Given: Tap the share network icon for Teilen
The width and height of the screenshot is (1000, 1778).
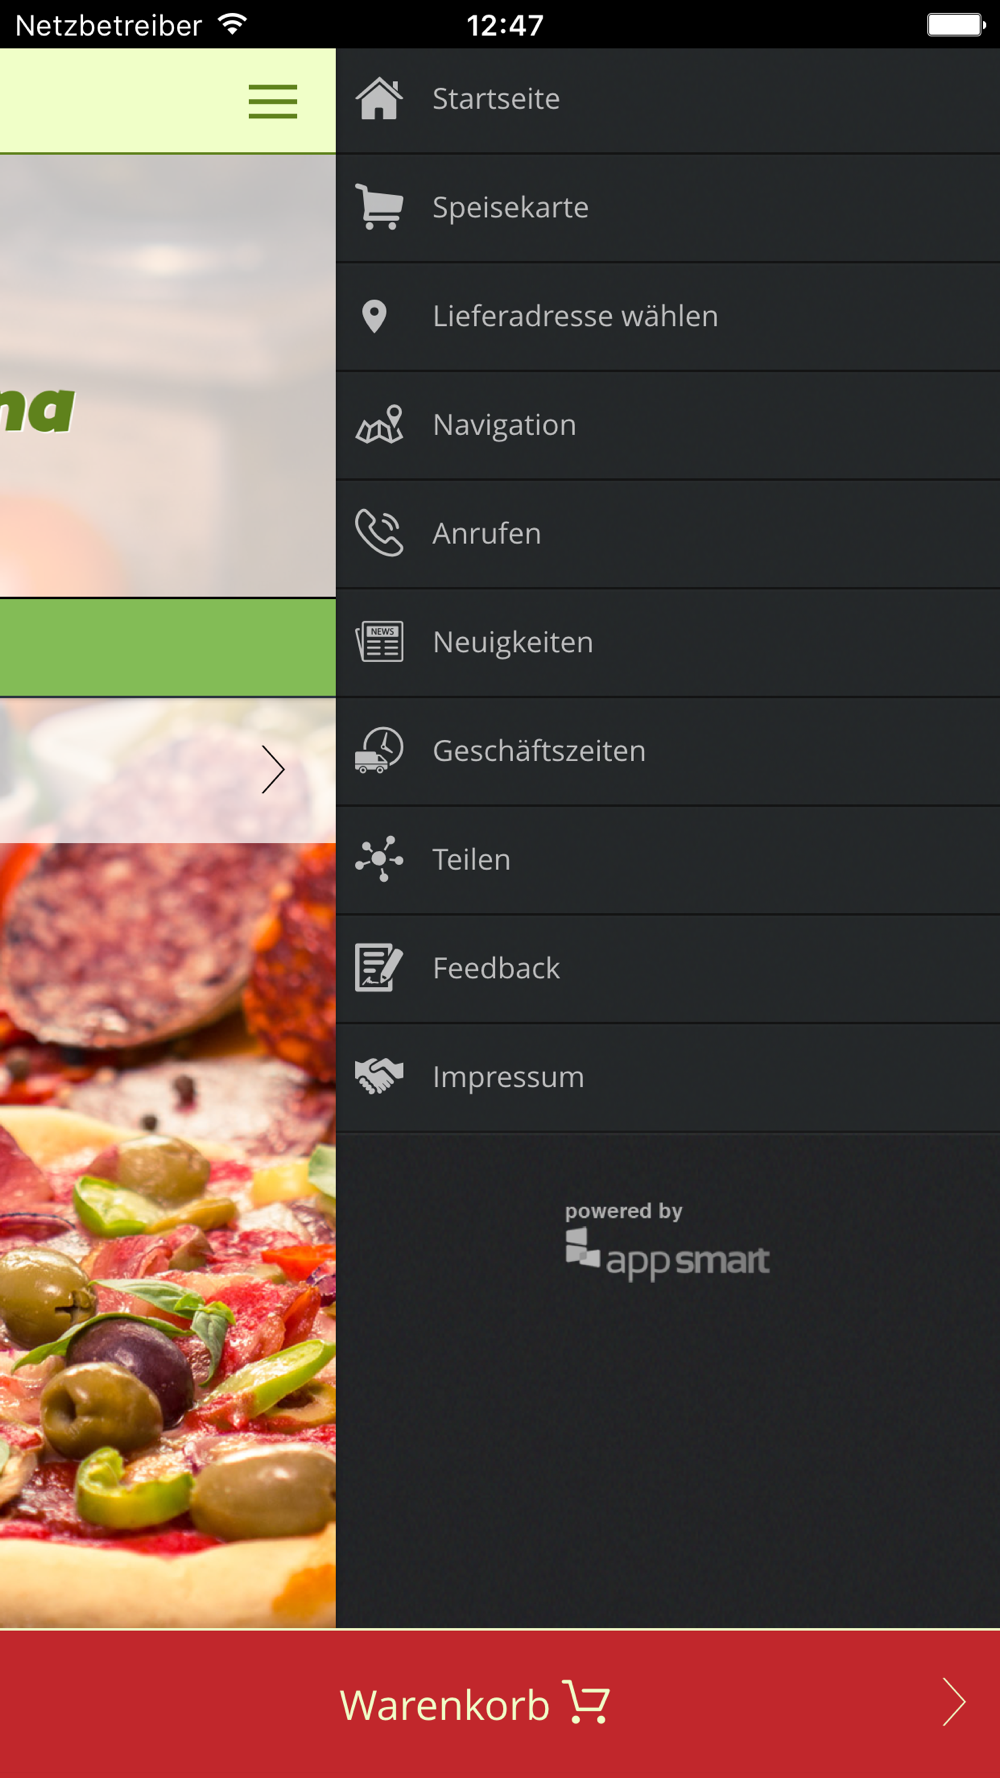Looking at the screenshot, I should pyautogui.click(x=379, y=859).
